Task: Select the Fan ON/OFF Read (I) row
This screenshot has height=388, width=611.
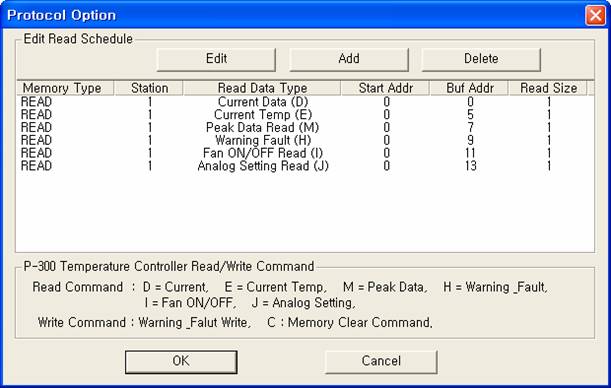Action: pos(305,153)
